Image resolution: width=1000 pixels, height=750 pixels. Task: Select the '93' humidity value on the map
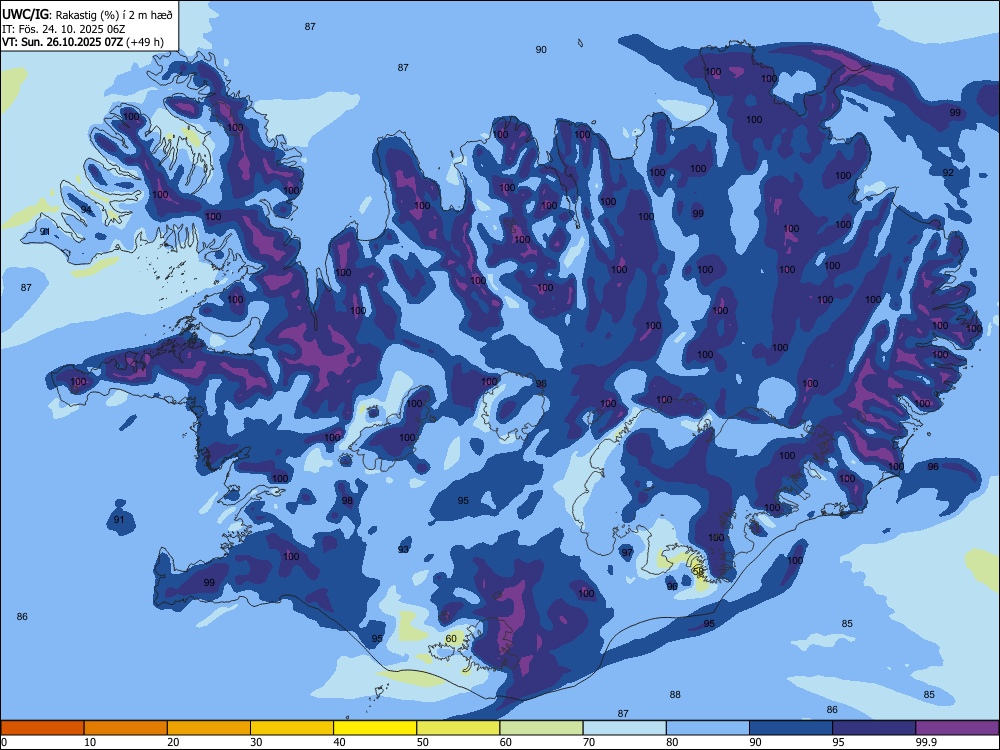click(x=403, y=550)
